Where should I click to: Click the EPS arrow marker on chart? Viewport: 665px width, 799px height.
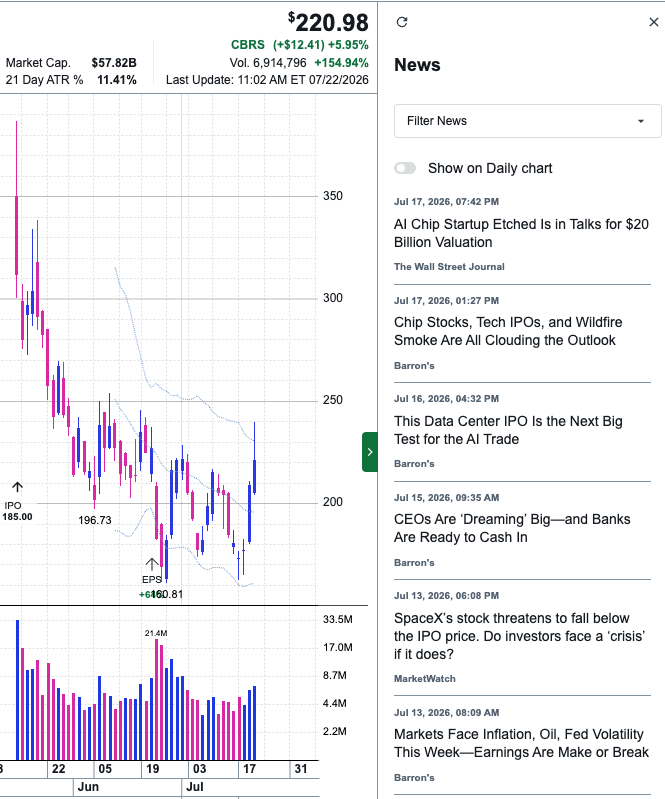151,564
